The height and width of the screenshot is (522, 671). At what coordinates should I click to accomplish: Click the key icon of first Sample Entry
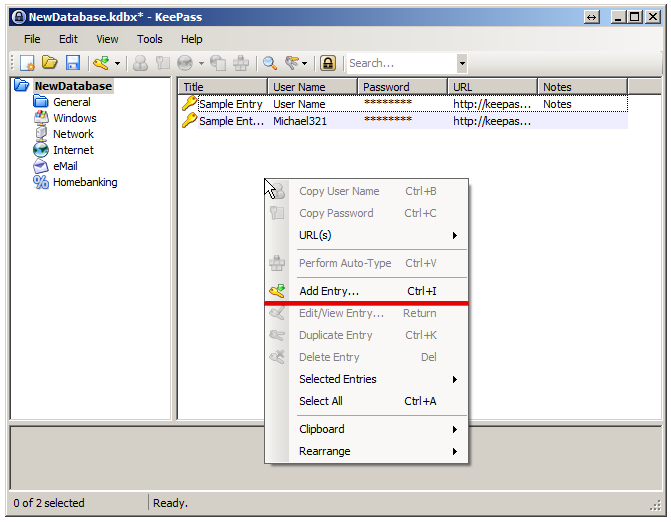click(x=189, y=104)
